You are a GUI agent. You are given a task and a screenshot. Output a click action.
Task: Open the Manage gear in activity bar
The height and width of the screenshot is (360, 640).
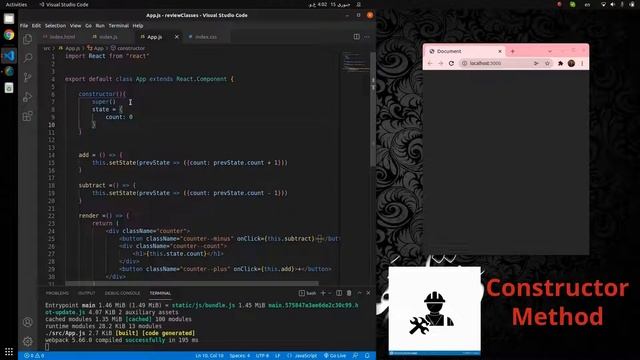coord(27,341)
